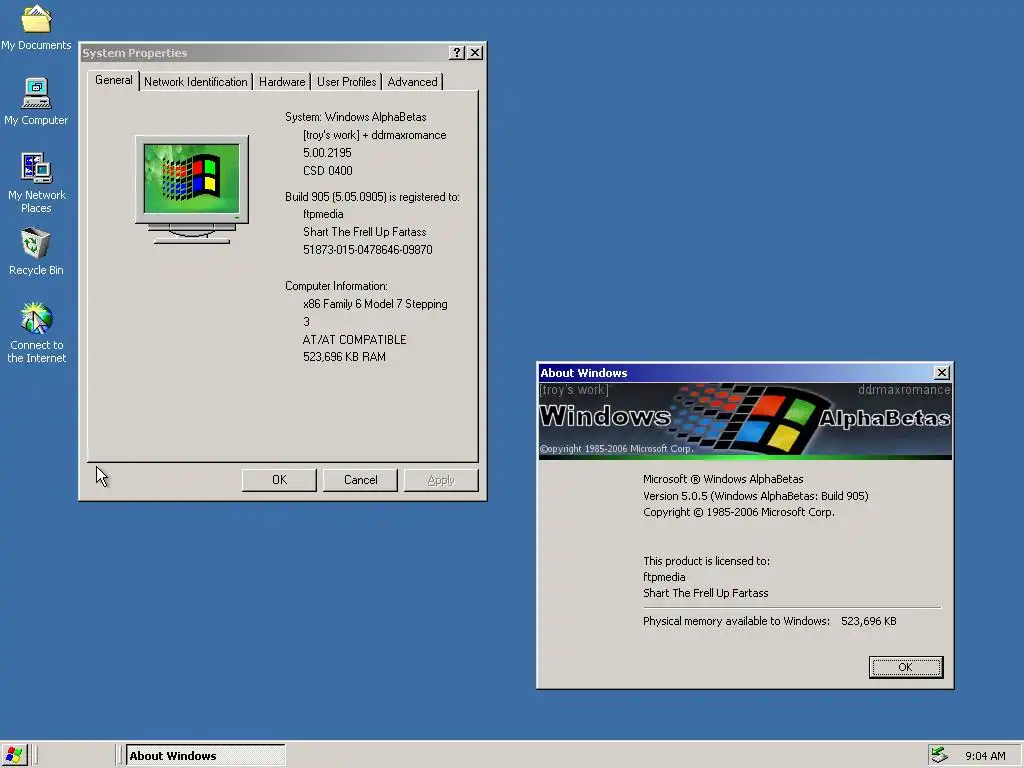The image size is (1024, 768).
Task: Click 'x86 Family 6 Model 7 Stepping'
Action: [x=375, y=304]
